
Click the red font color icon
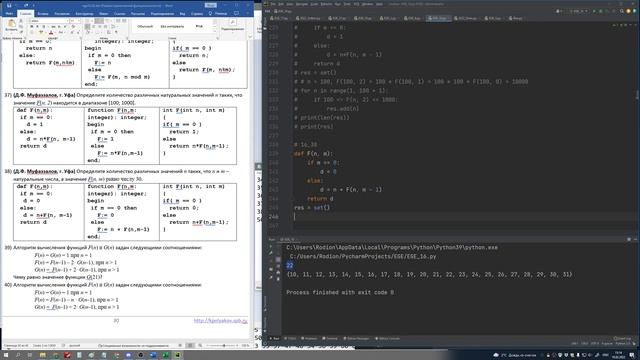[x=51, y=32]
